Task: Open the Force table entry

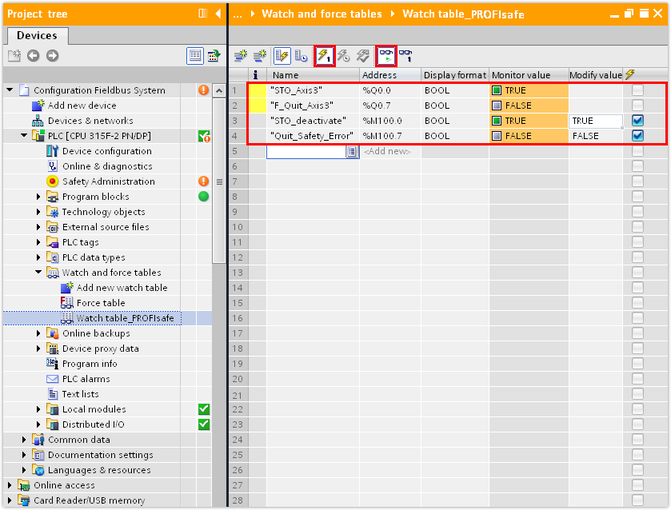Action: (100, 303)
